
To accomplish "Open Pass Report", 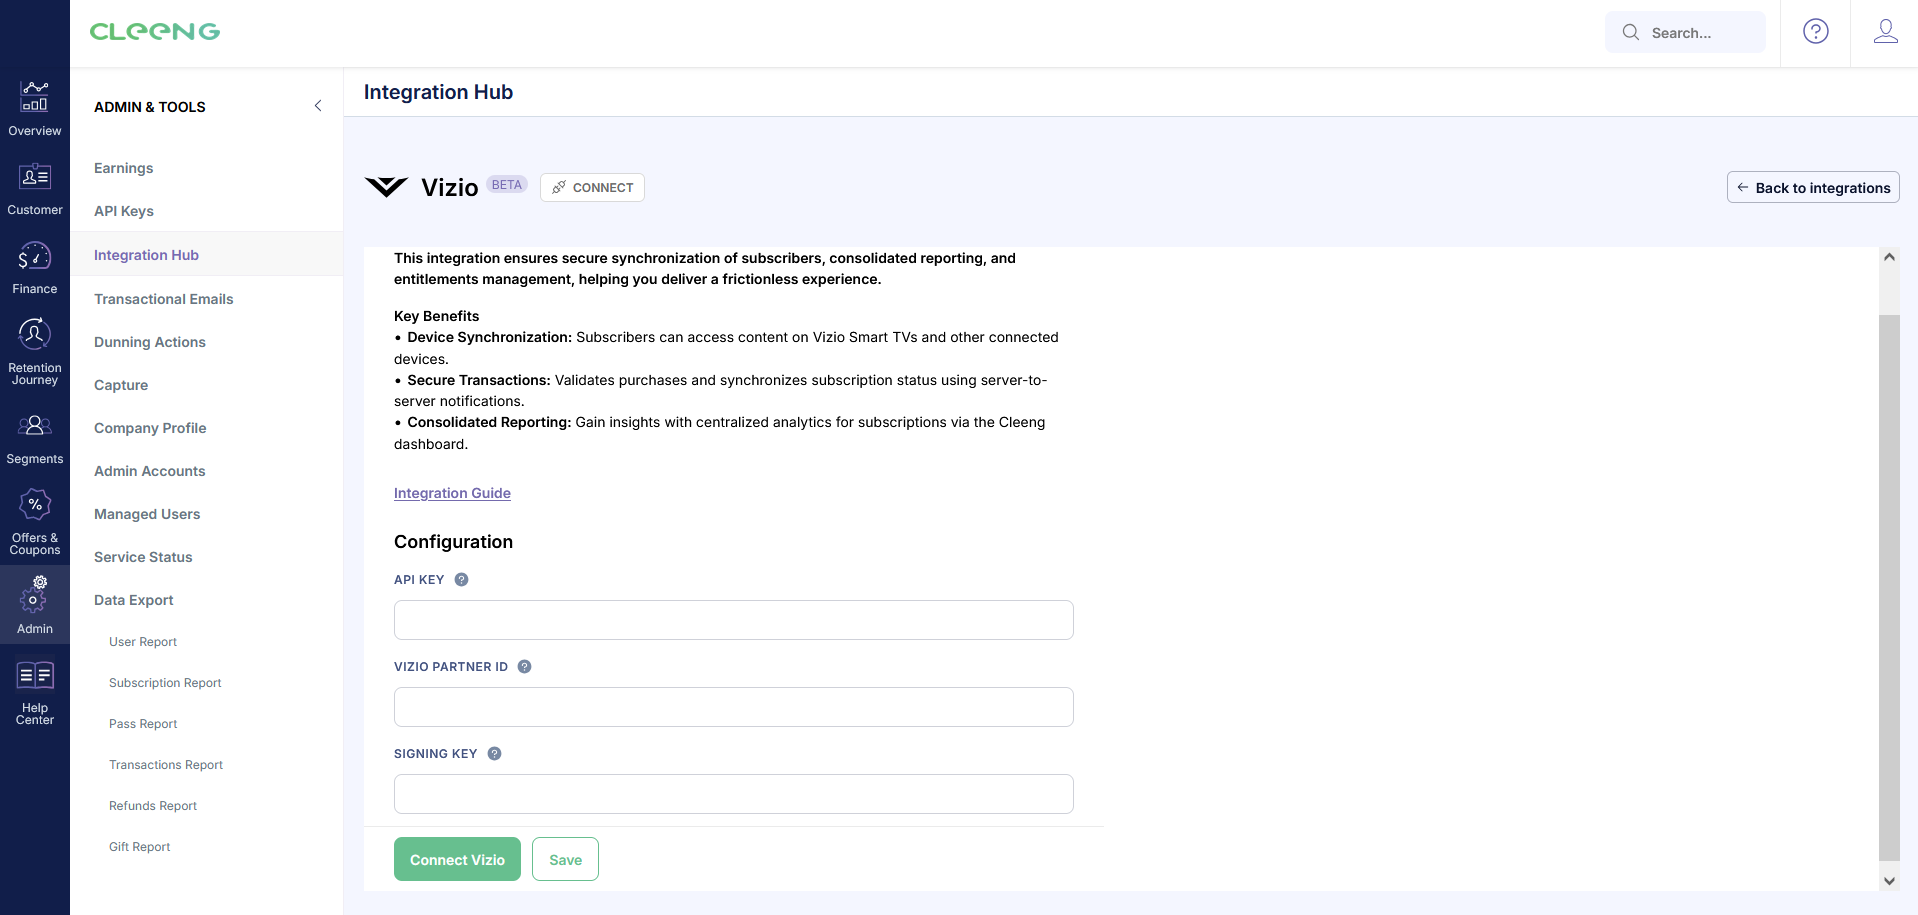I will tap(143, 724).
